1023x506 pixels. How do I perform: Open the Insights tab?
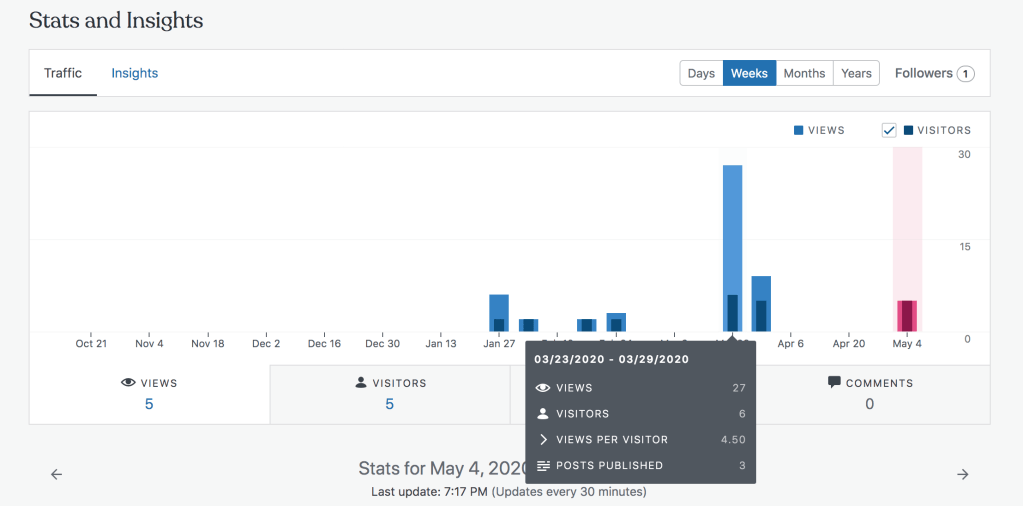point(134,73)
